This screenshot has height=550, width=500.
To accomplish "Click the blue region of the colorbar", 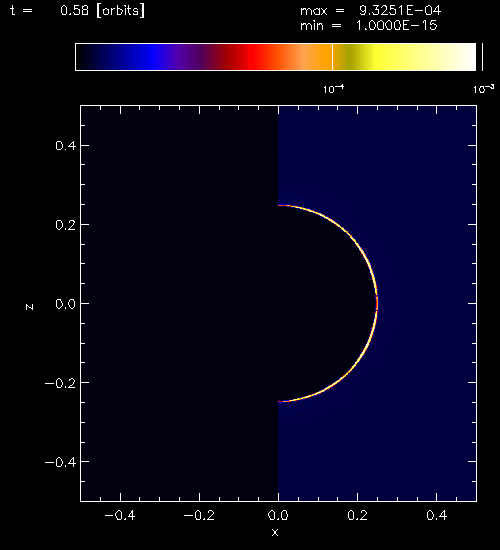I will pyautogui.click(x=152, y=57).
